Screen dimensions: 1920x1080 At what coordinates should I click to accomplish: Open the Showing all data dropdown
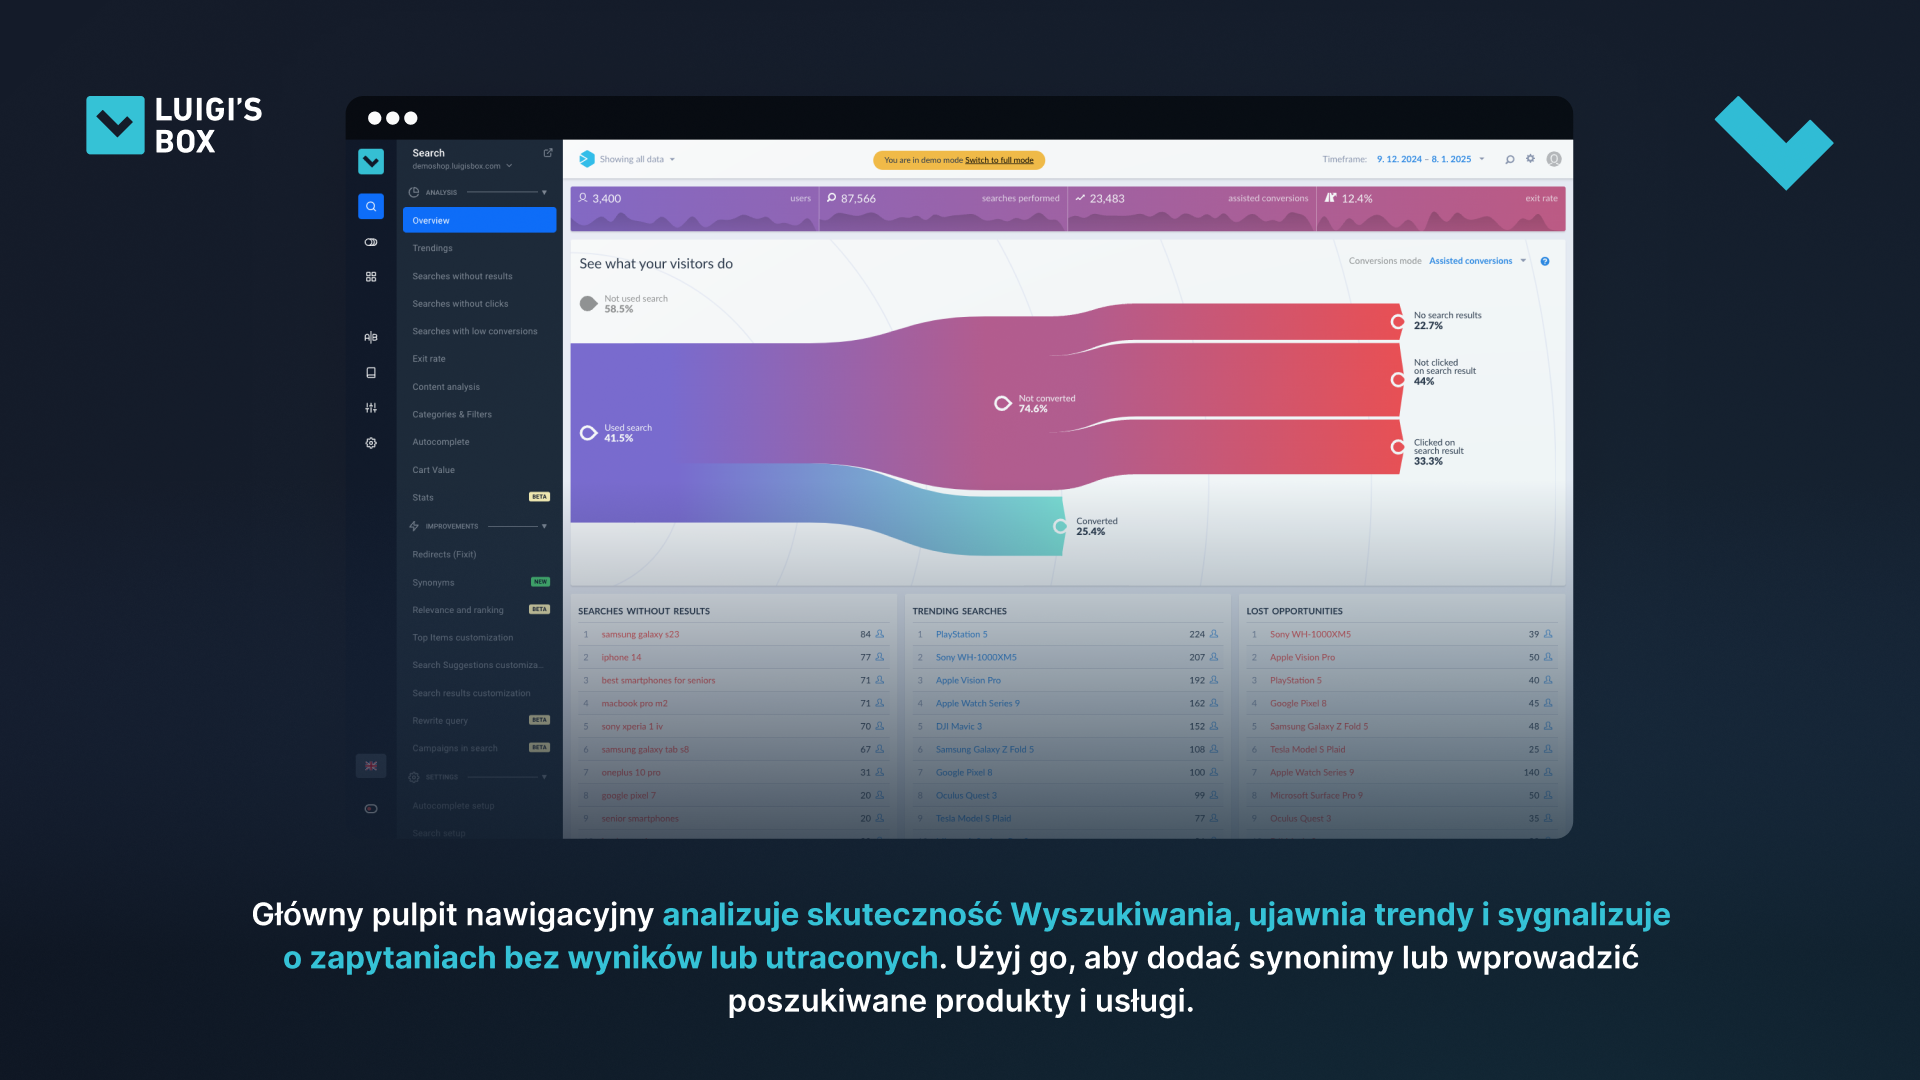tap(637, 159)
